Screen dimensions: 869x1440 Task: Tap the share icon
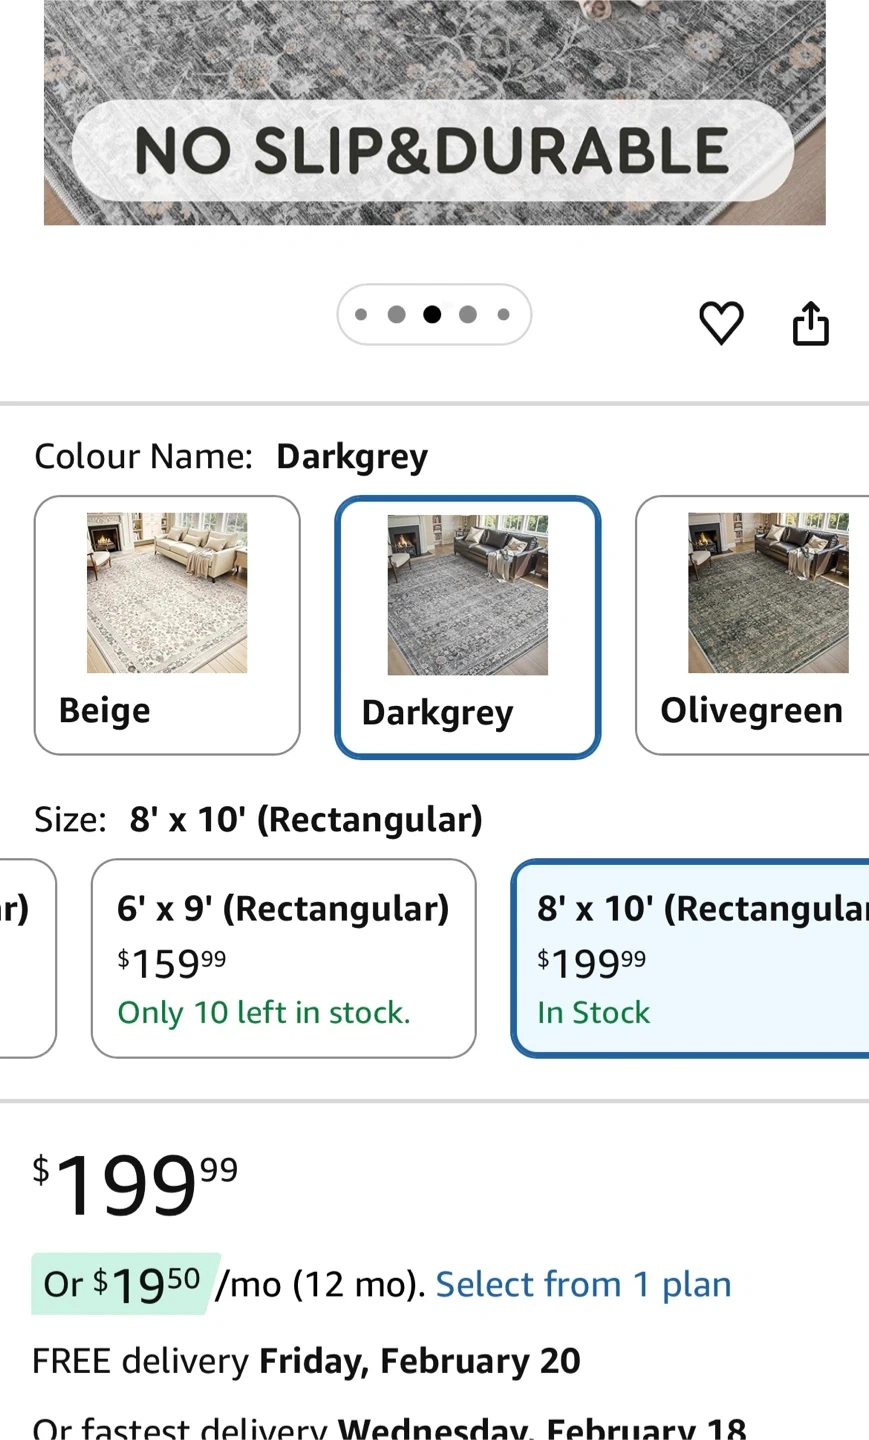810,323
